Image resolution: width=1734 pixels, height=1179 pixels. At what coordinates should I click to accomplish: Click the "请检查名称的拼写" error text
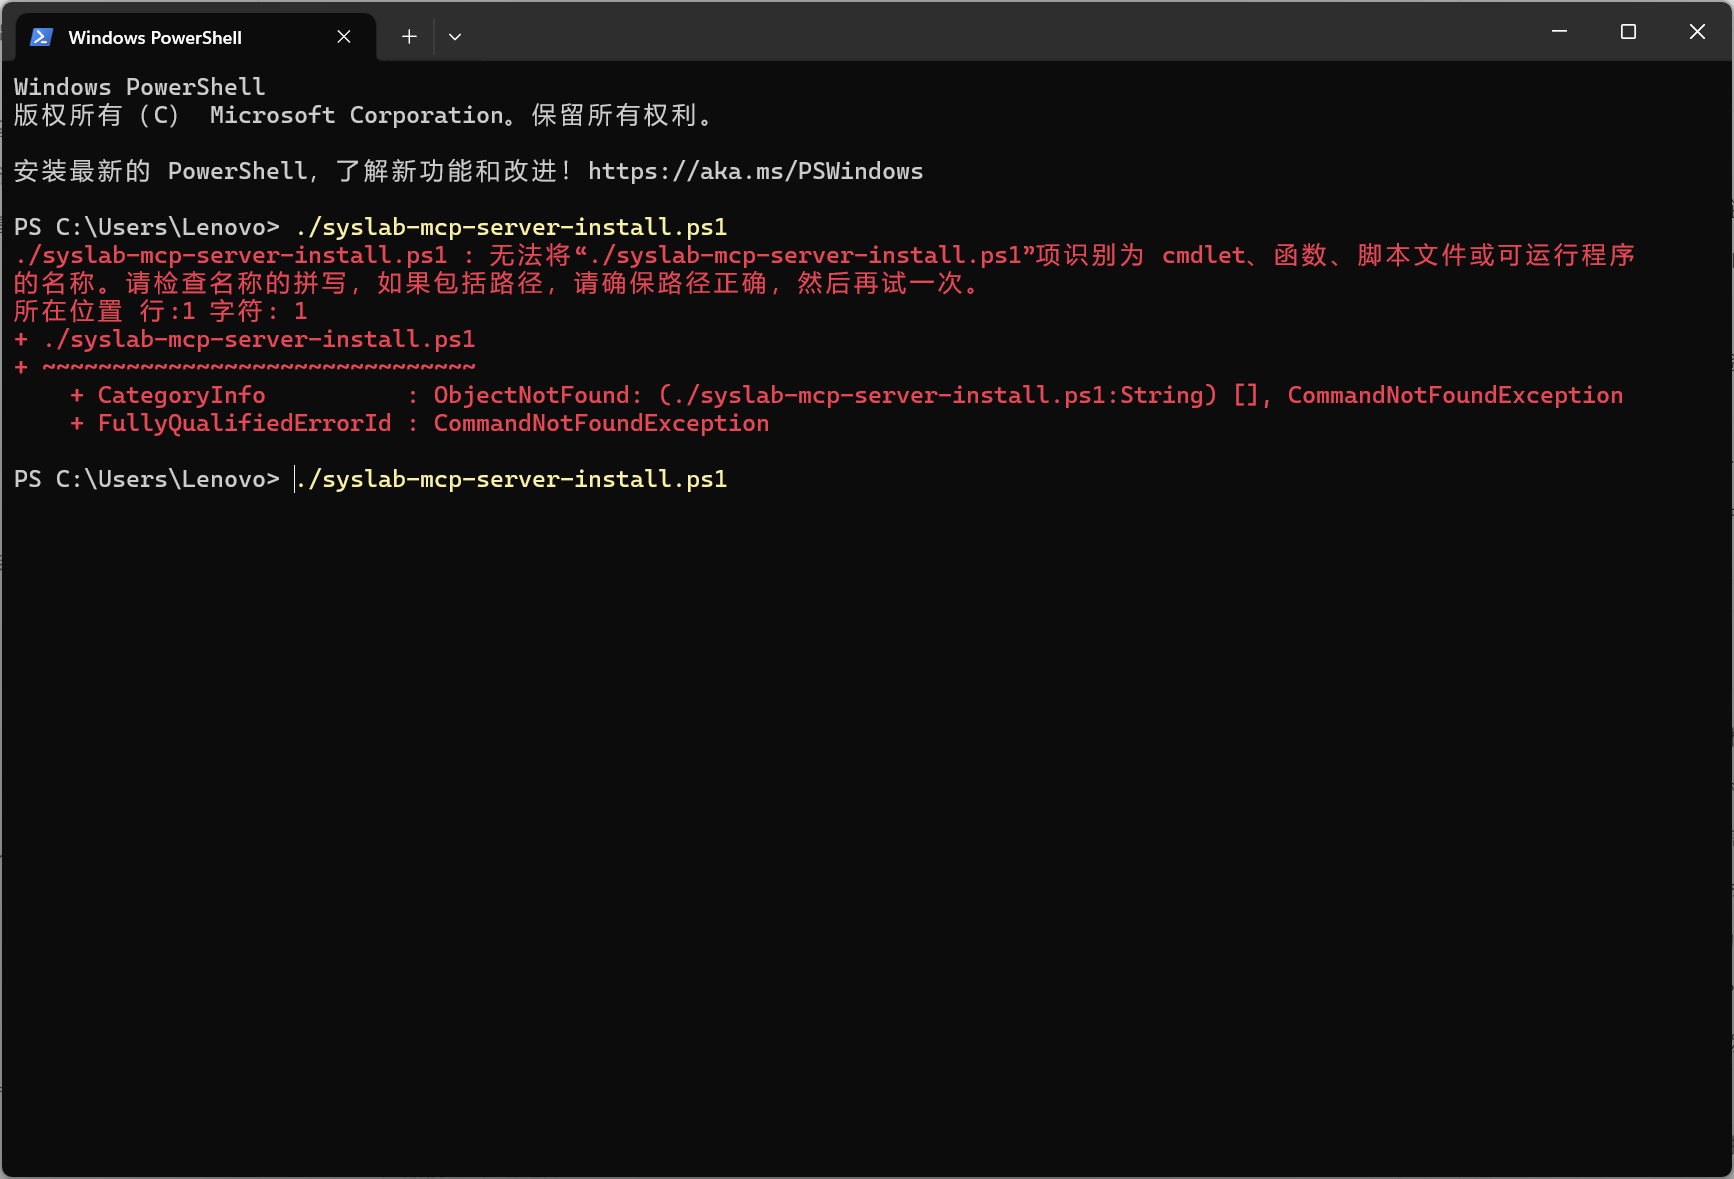pyautogui.click(x=236, y=283)
